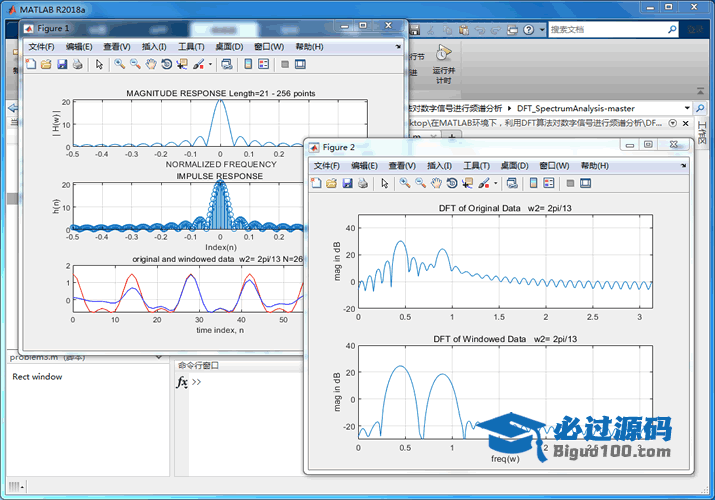This screenshot has height=500, width=715.
Task: Click search magnifier in documentation field
Action: coord(672,30)
